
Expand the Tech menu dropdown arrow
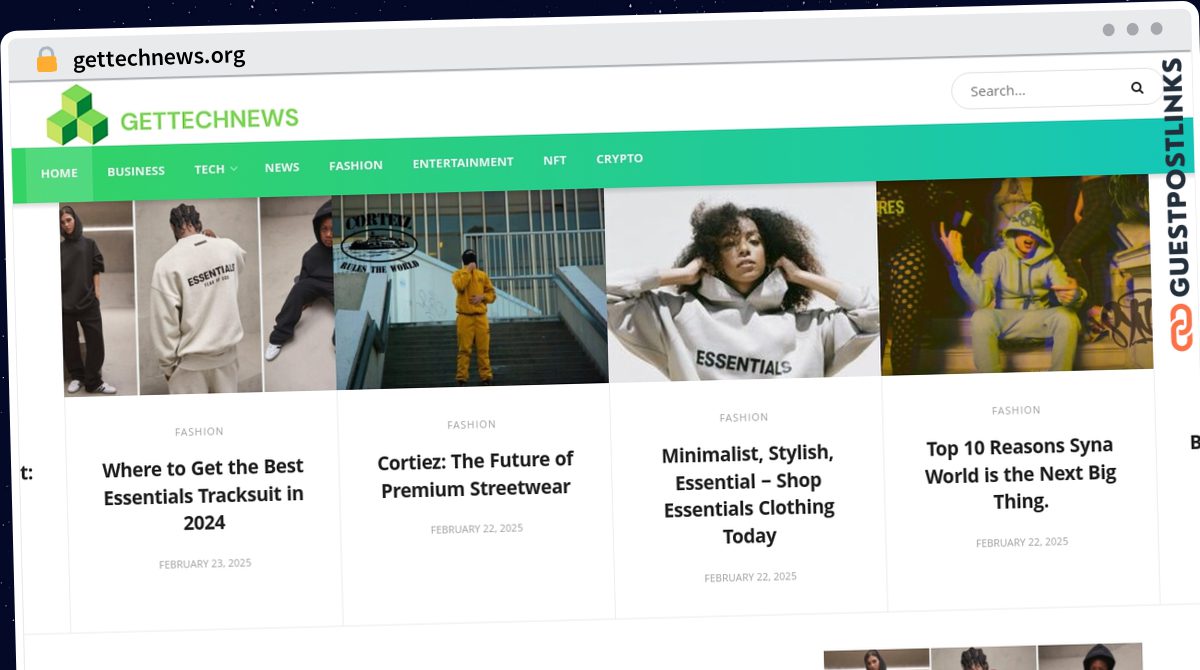click(x=234, y=169)
